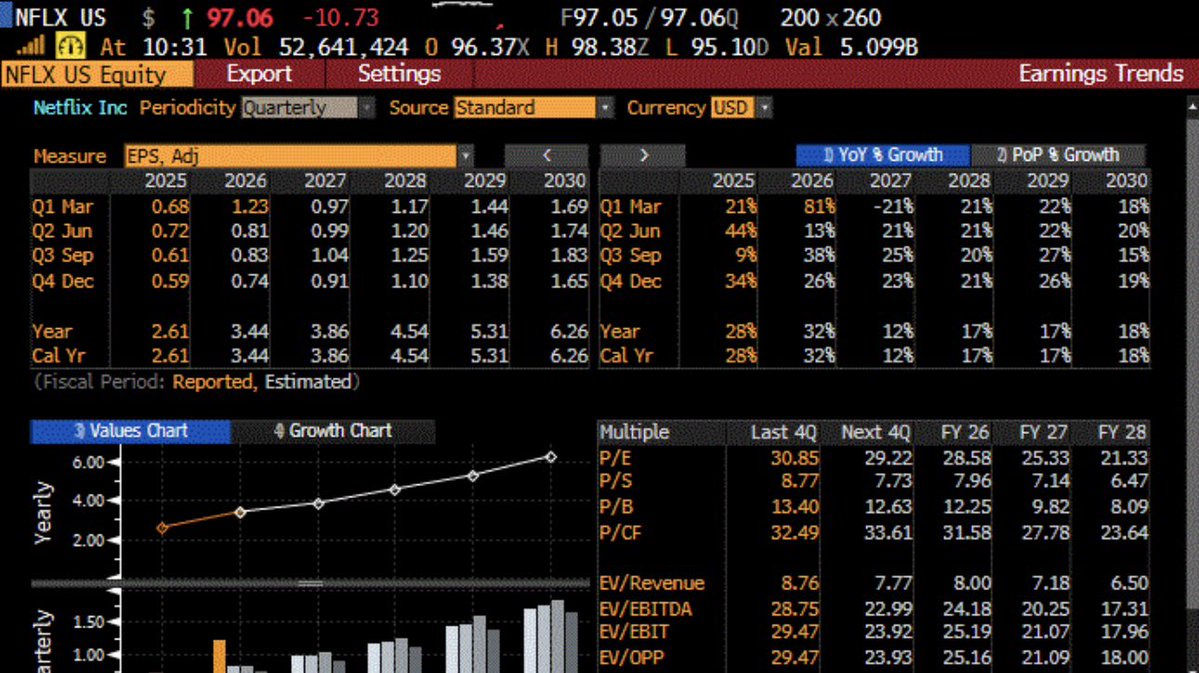Click the divider handle between the two charts
This screenshot has height=673, width=1199.
[310, 583]
